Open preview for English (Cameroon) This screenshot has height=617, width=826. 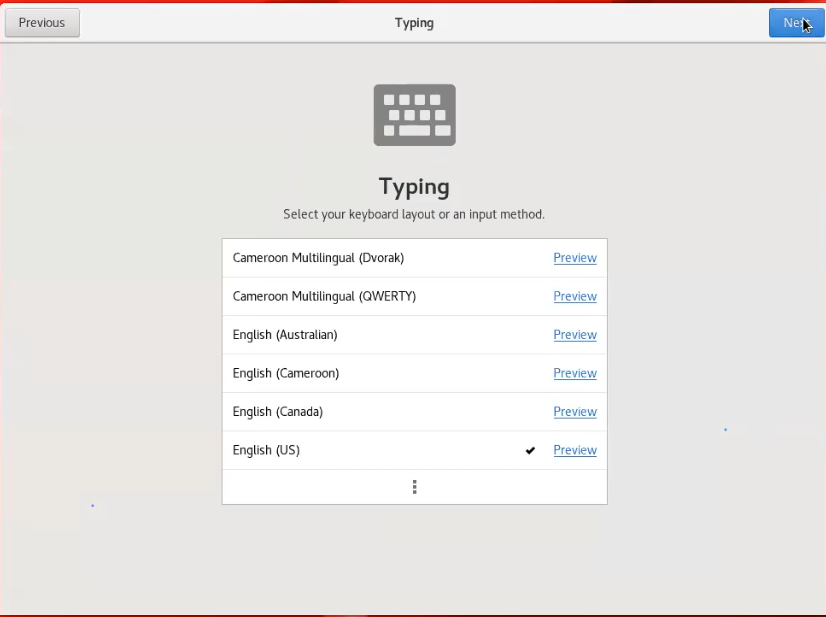click(575, 374)
